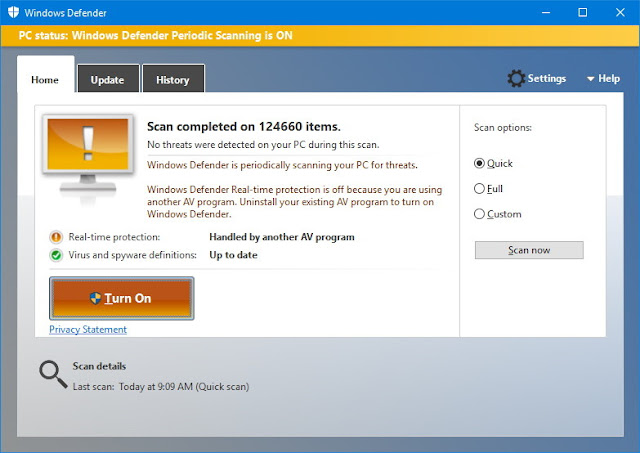Click the green definitions checkmark icon

56,255
